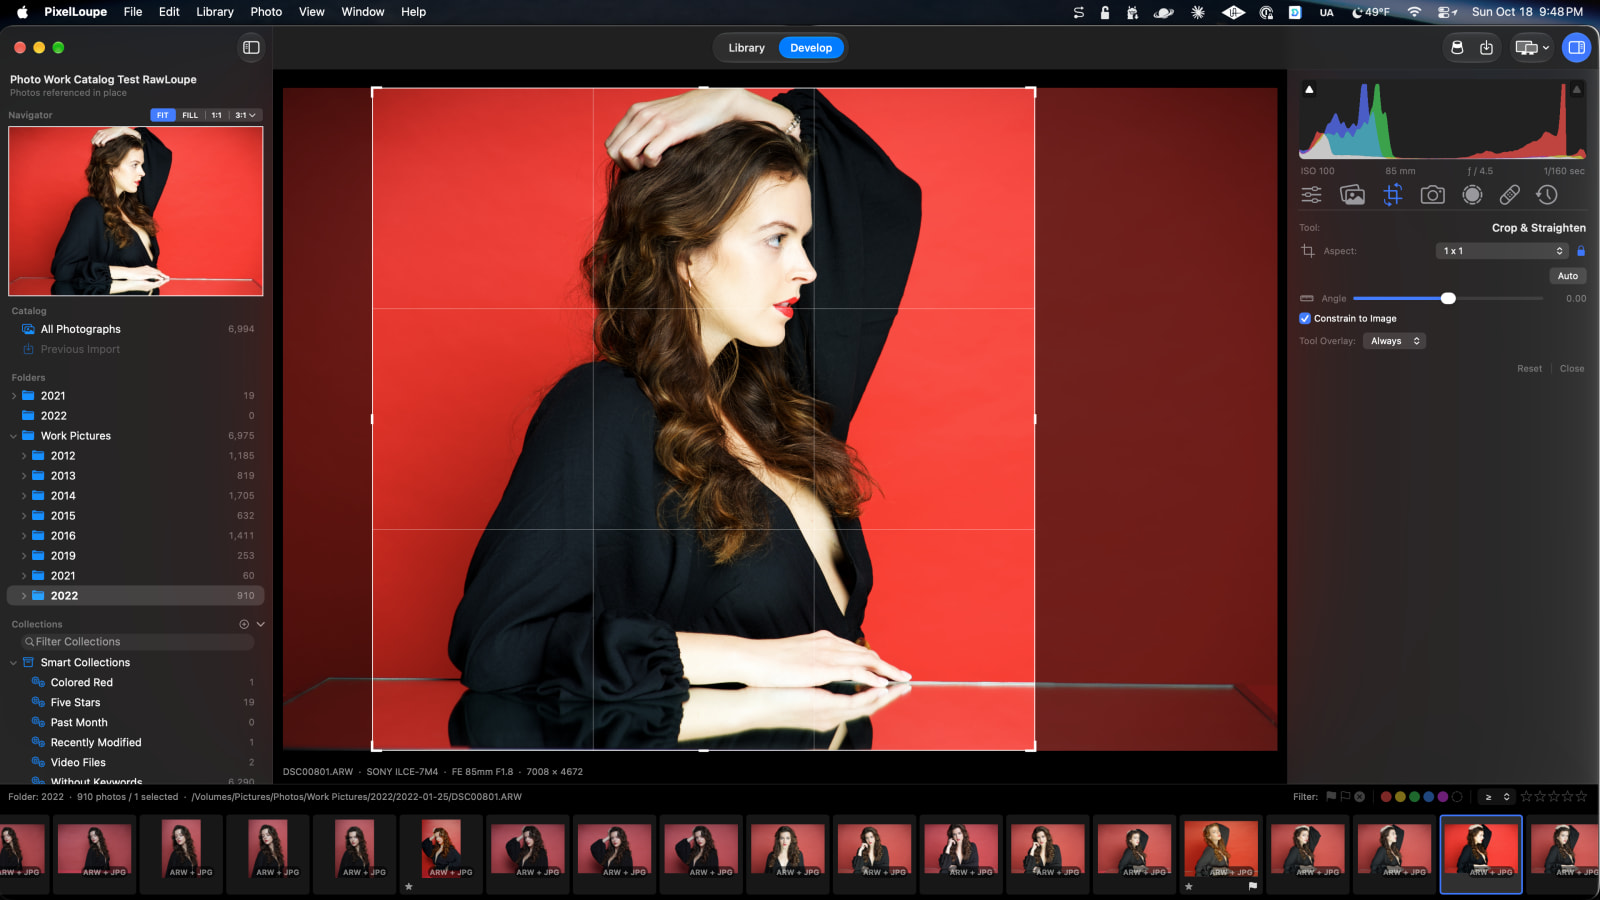Open the Wi-Fi menu bar icon
Image resolution: width=1600 pixels, height=900 pixels.
coord(1414,12)
